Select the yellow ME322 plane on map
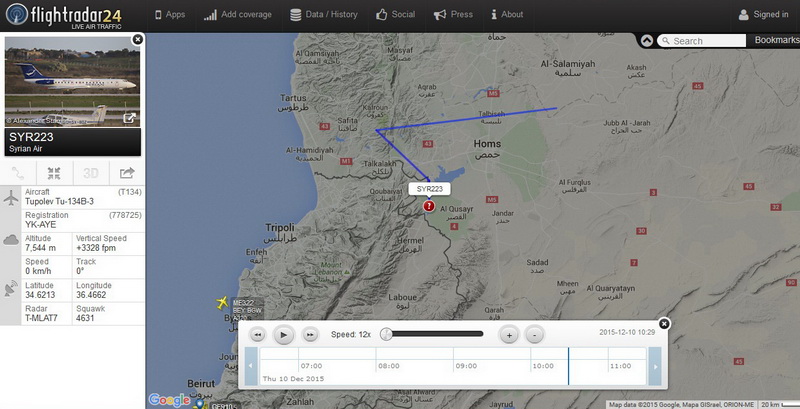Image resolution: width=800 pixels, height=409 pixels. coord(222,302)
